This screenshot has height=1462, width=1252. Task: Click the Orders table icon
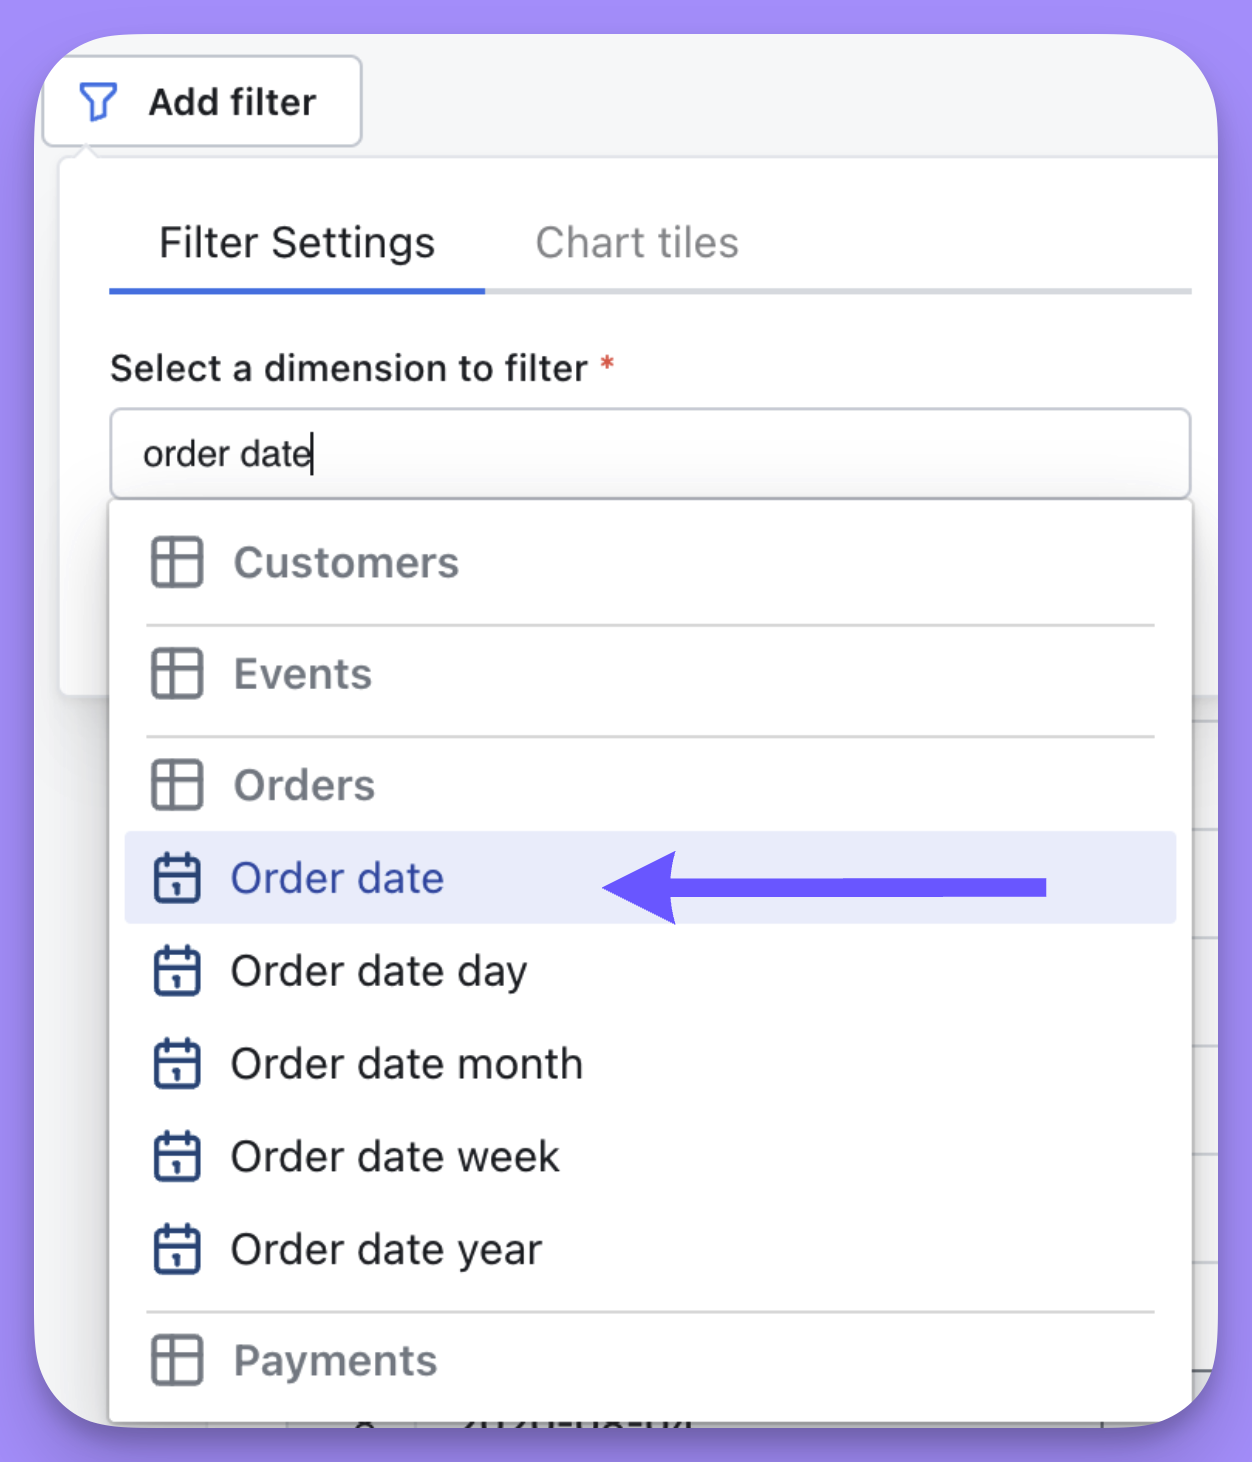point(177,784)
